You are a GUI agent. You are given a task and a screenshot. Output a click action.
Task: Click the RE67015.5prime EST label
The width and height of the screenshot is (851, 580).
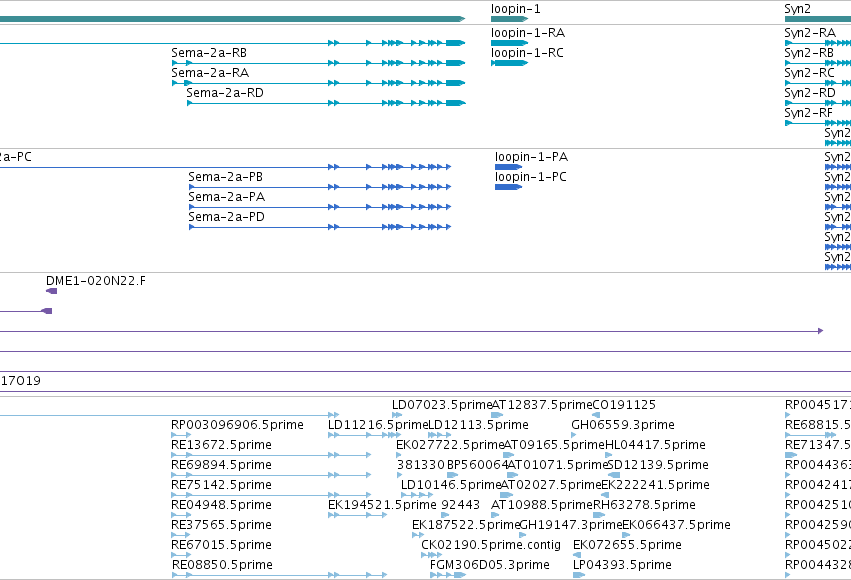coord(221,546)
